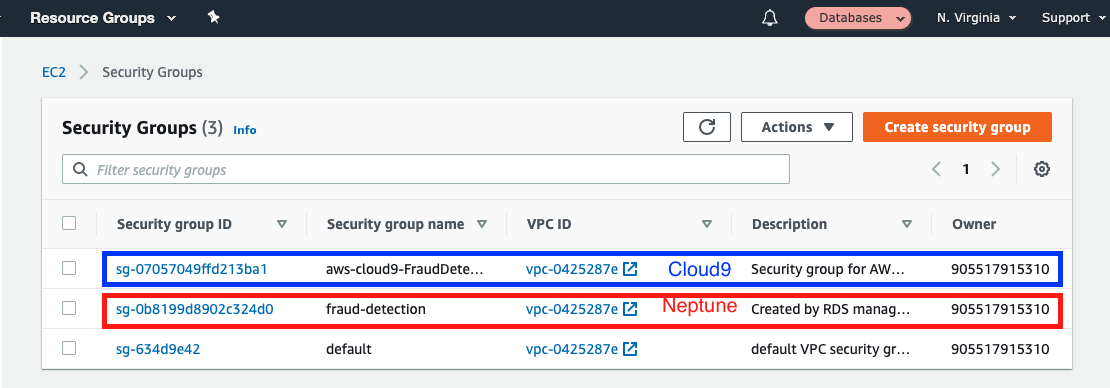Sort by VPC ID column arrow

click(x=706, y=224)
